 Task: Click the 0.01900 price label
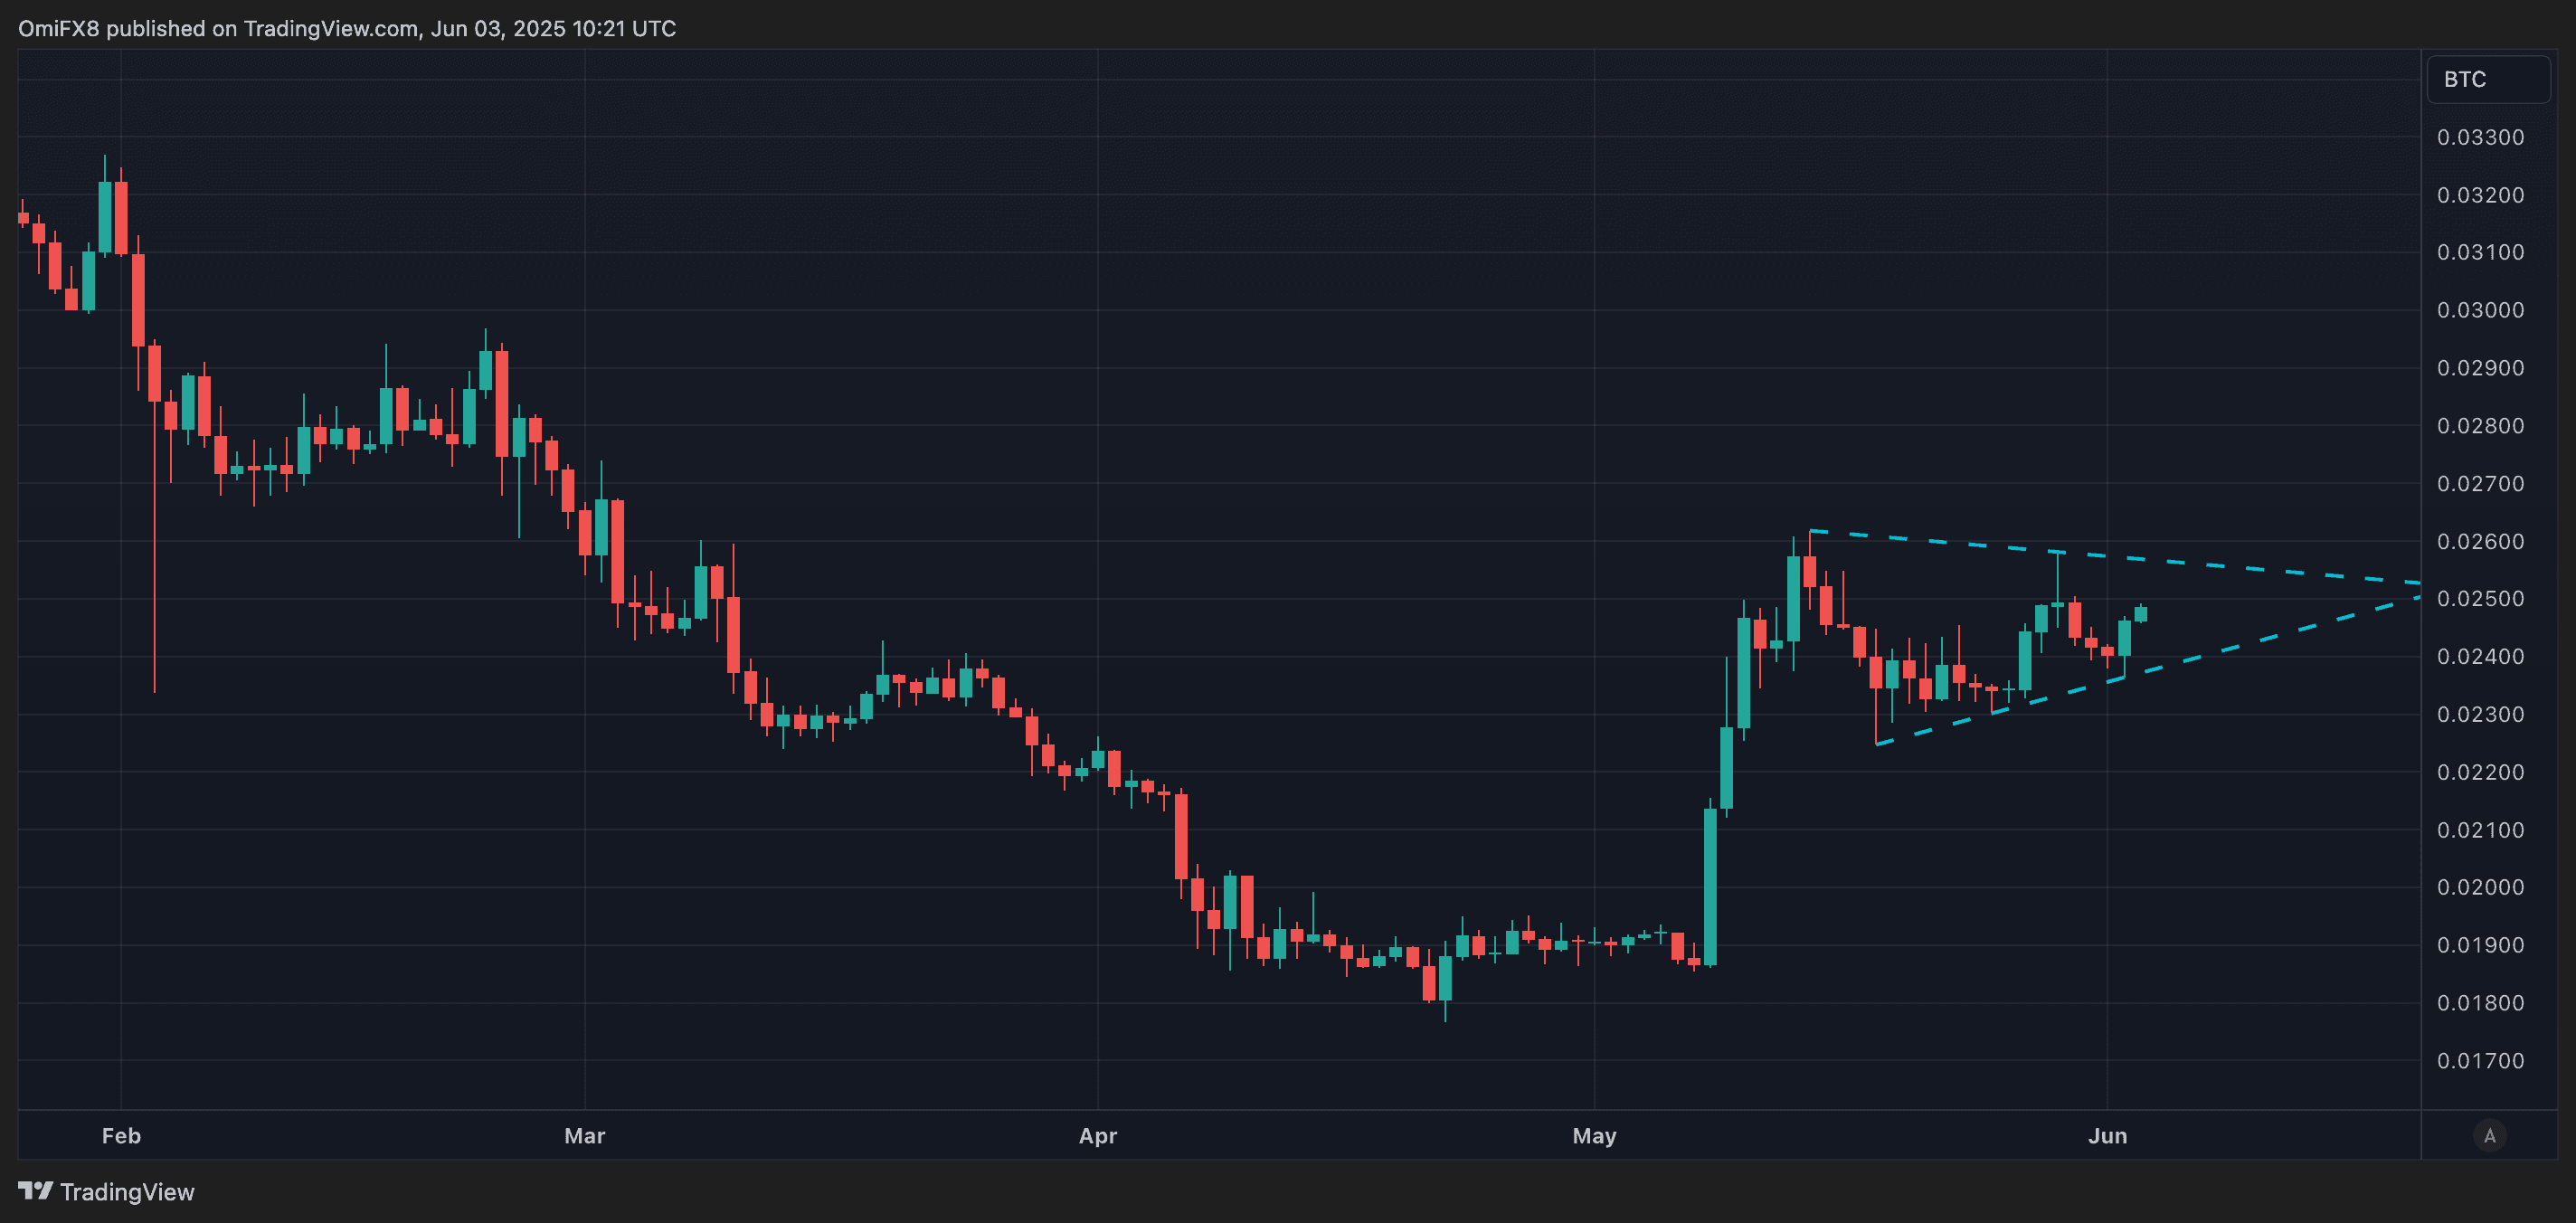click(x=2480, y=945)
